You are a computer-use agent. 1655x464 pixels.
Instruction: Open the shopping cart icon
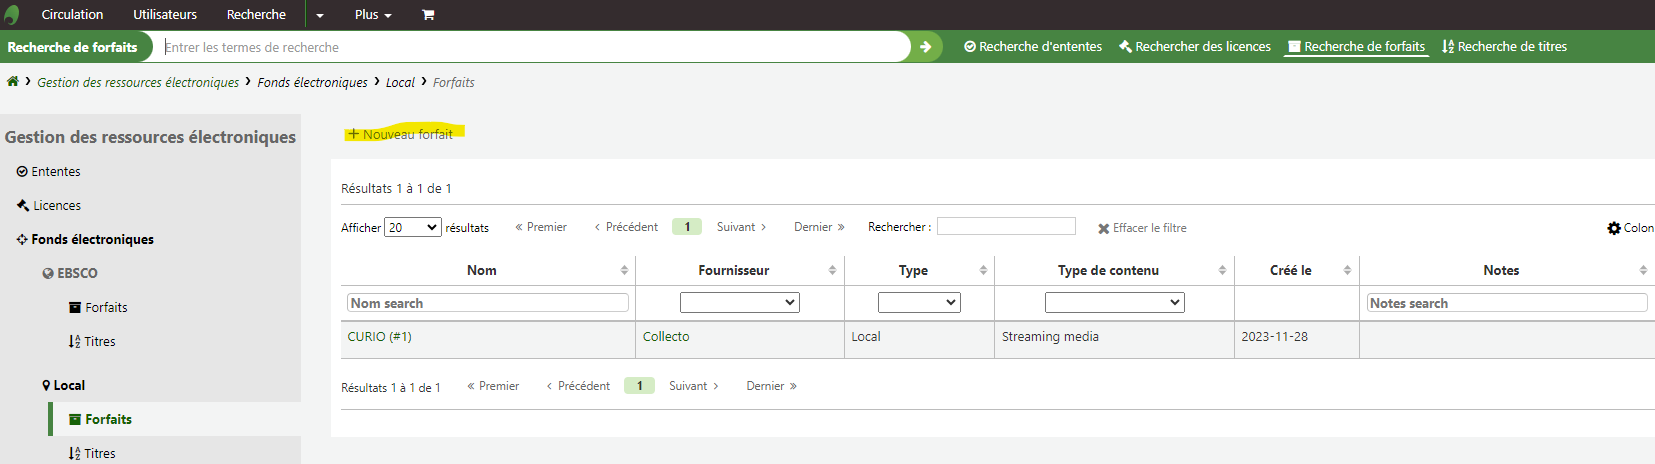tap(428, 15)
